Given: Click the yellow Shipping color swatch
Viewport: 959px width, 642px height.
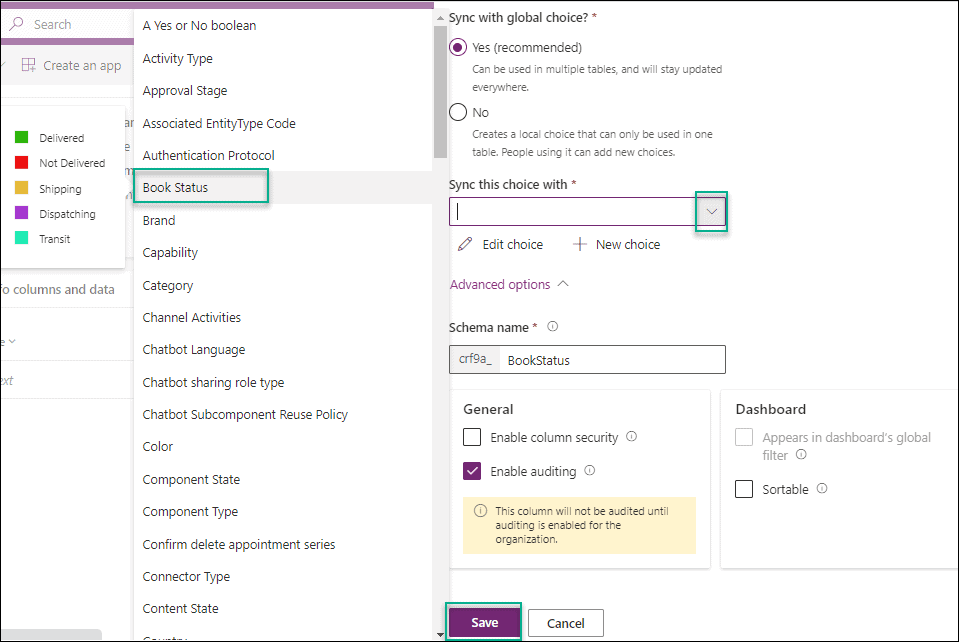Looking at the screenshot, I should [21, 188].
